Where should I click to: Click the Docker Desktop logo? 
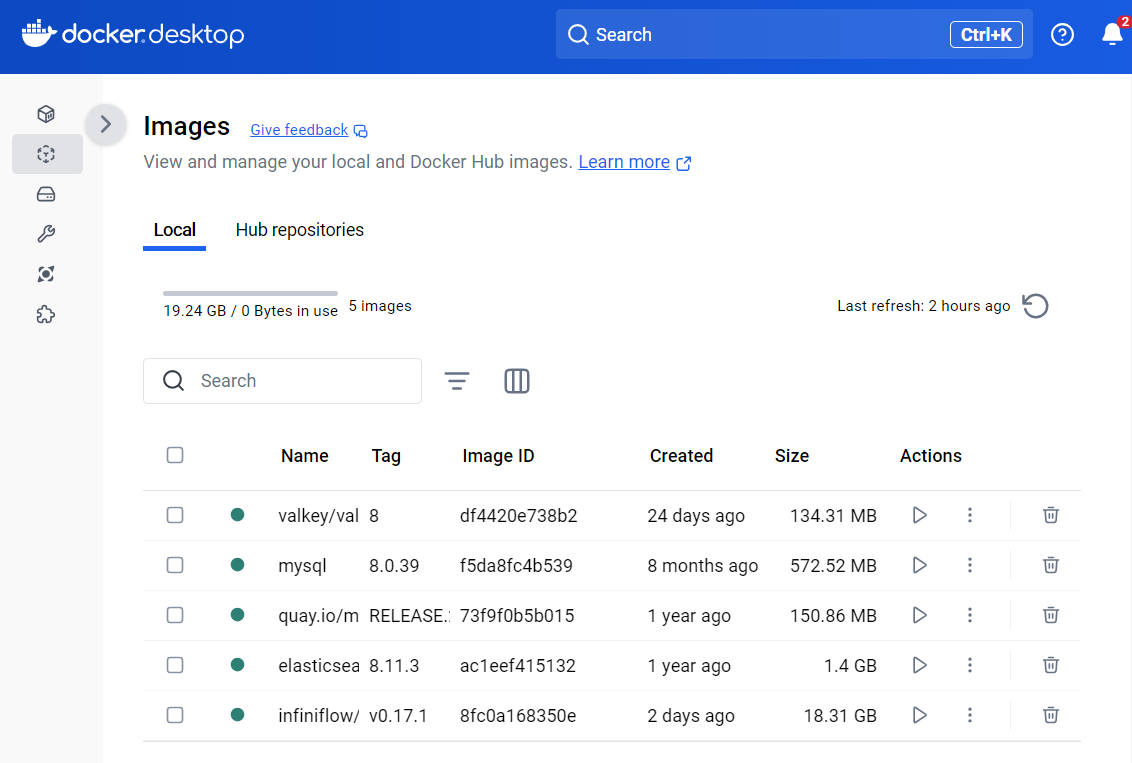pos(133,34)
